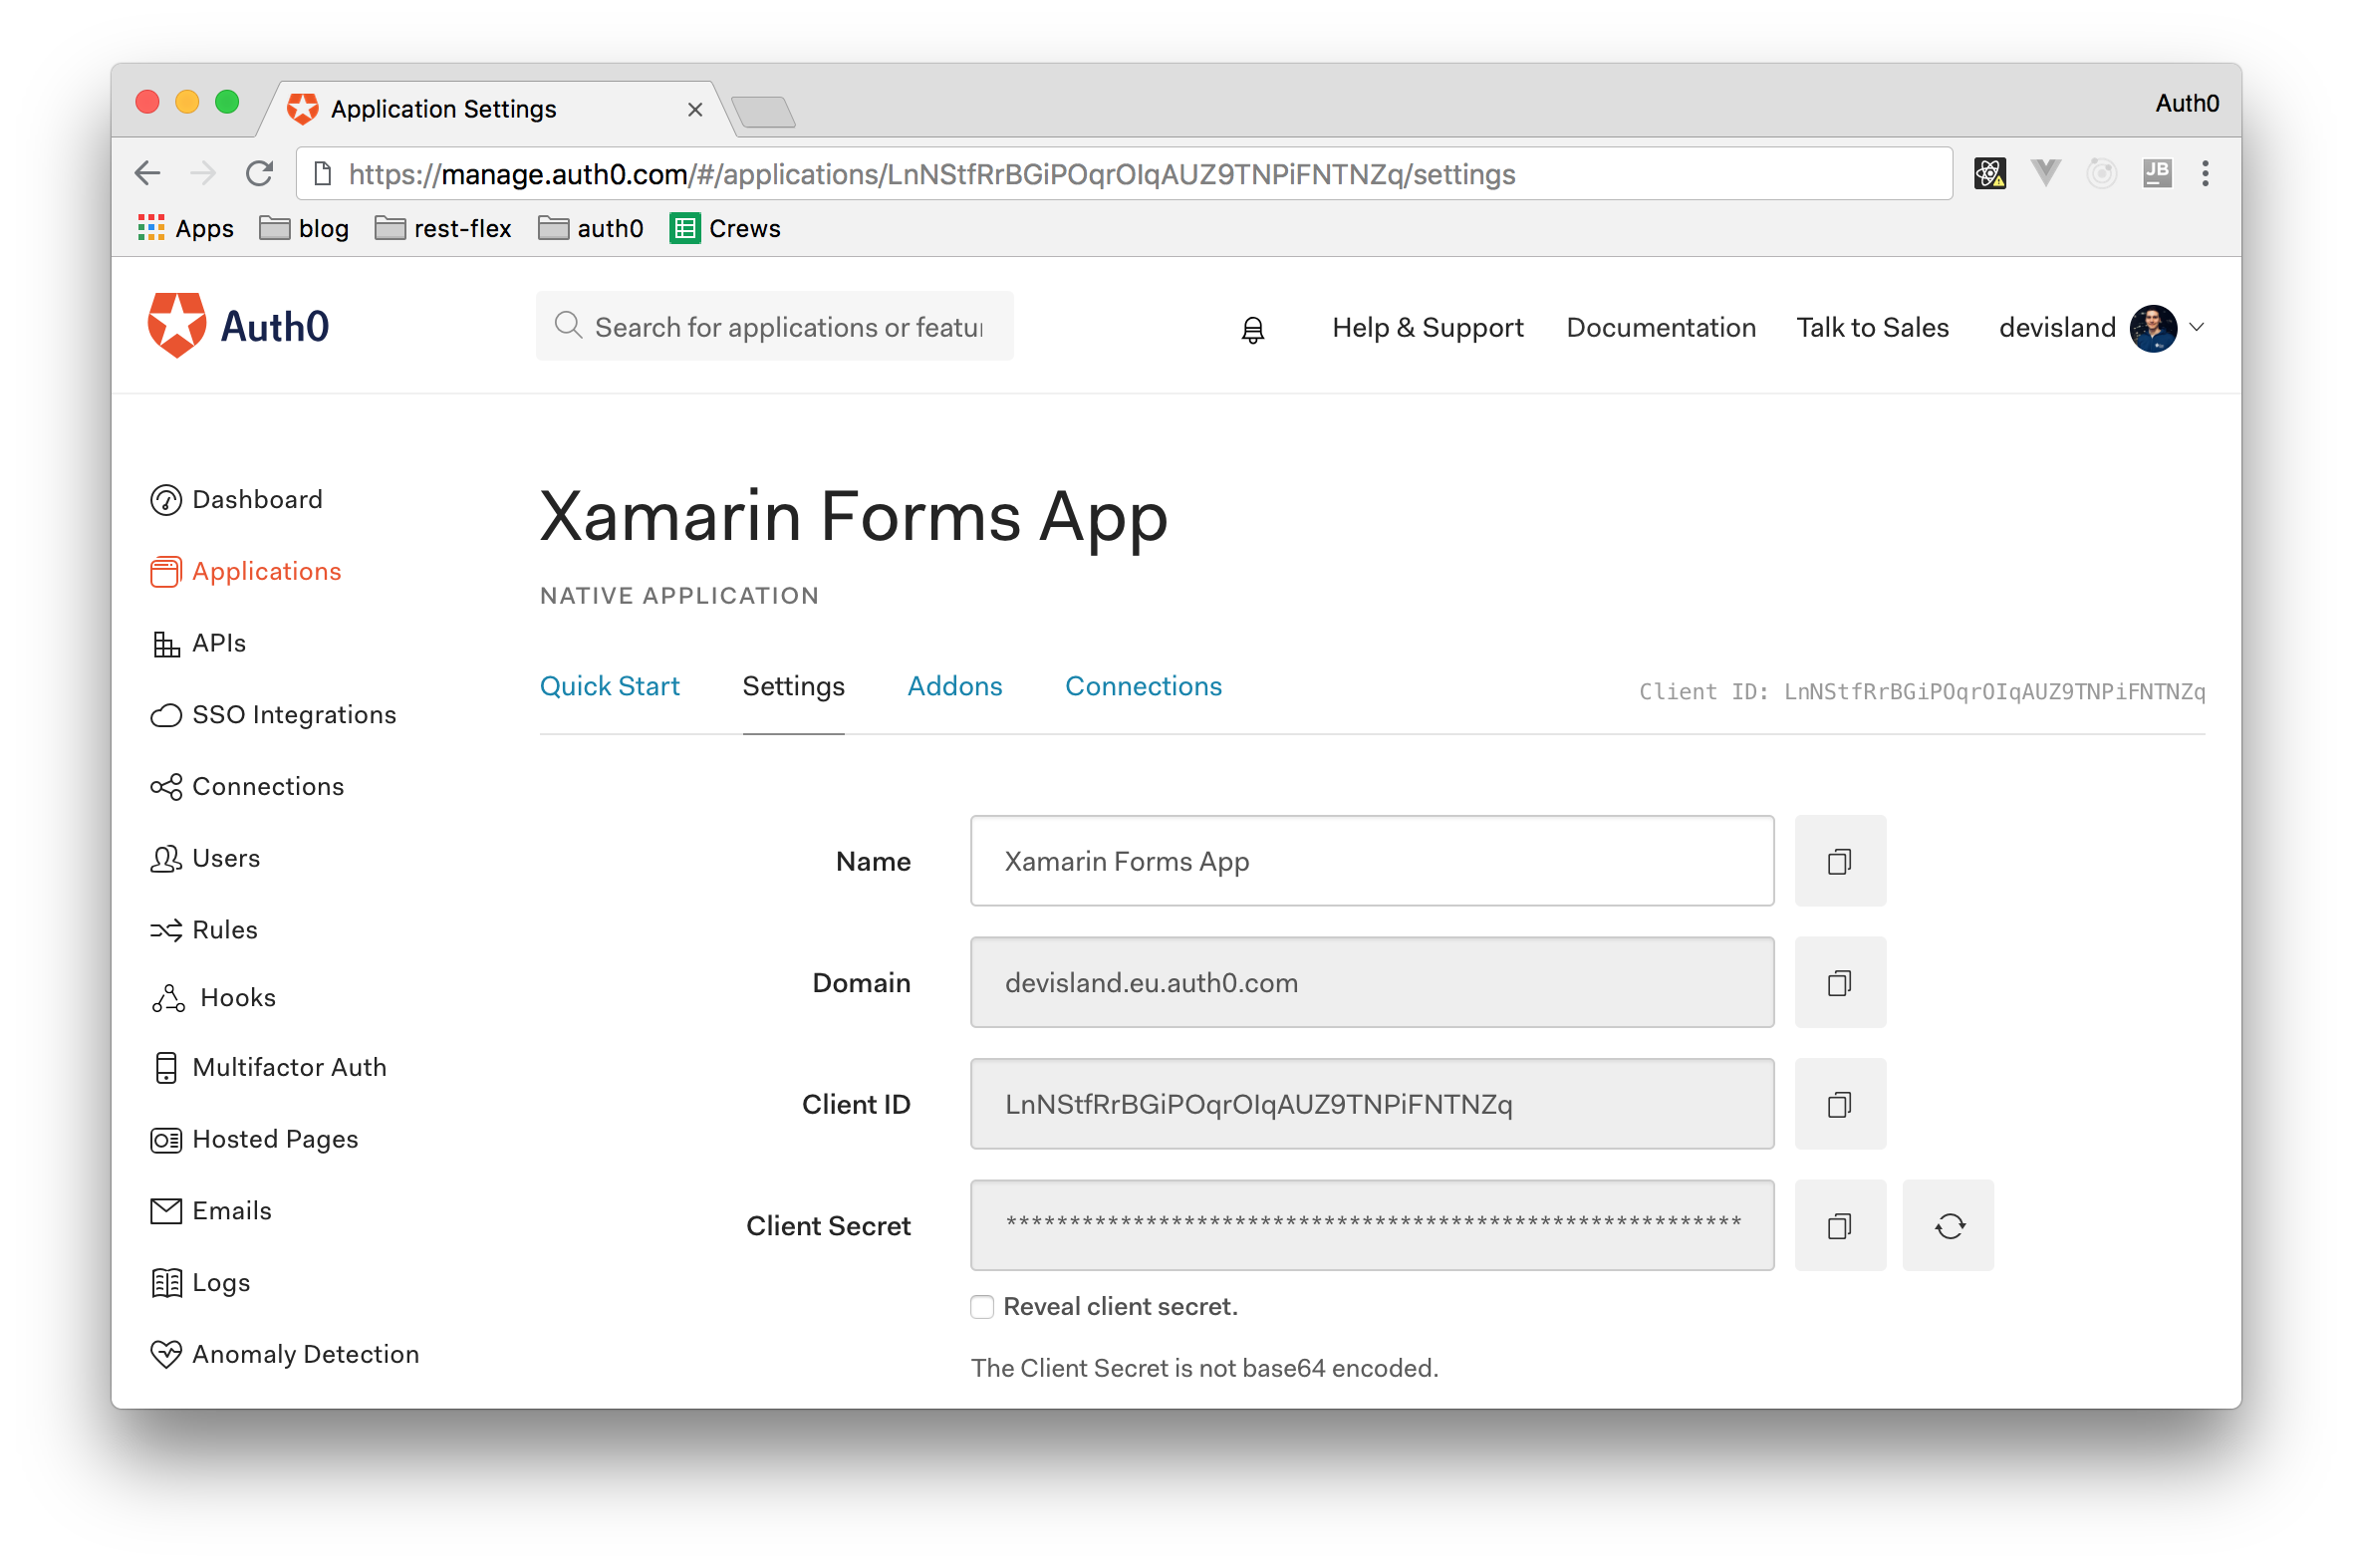Click the React DevTools extension icon
The image size is (2353, 1568).
pyautogui.click(x=1989, y=174)
